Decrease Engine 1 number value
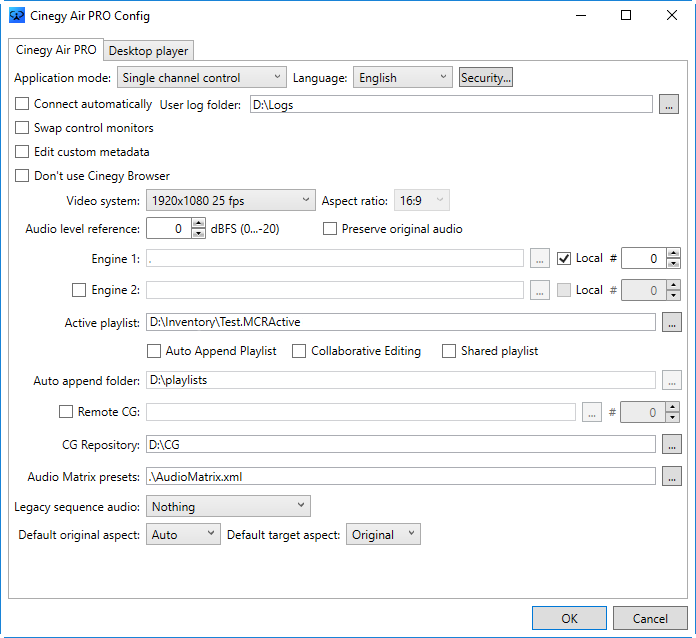This screenshot has height=638, width=696. (x=673, y=263)
